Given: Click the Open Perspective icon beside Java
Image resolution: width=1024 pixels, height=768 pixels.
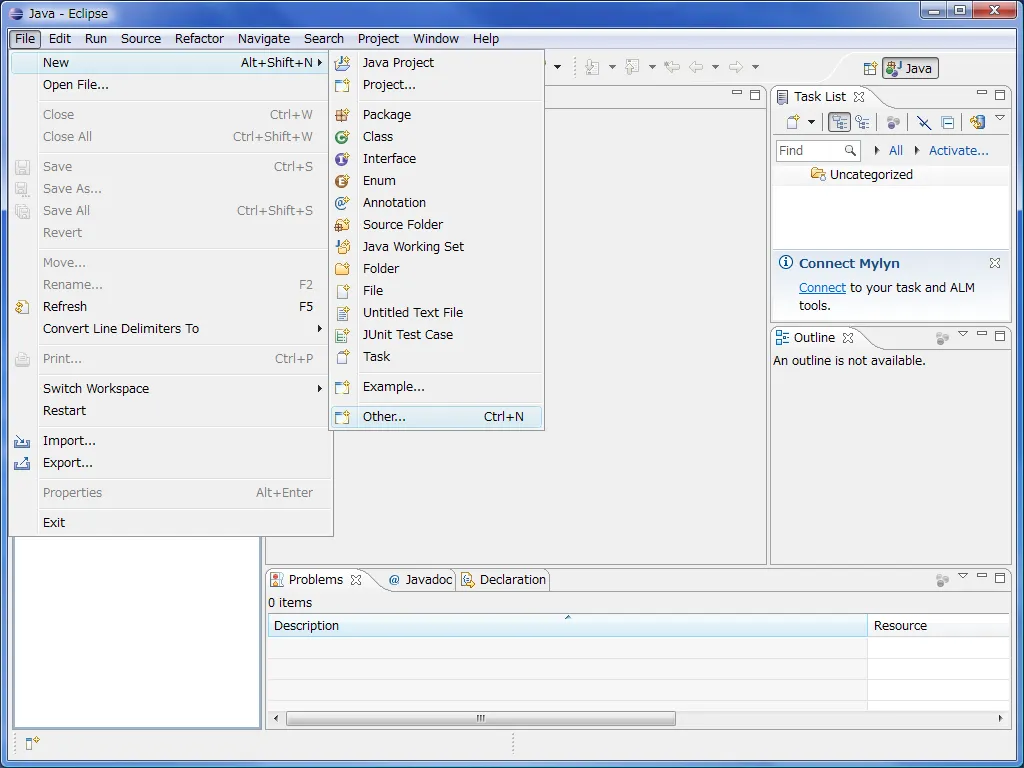Looking at the screenshot, I should [870, 69].
